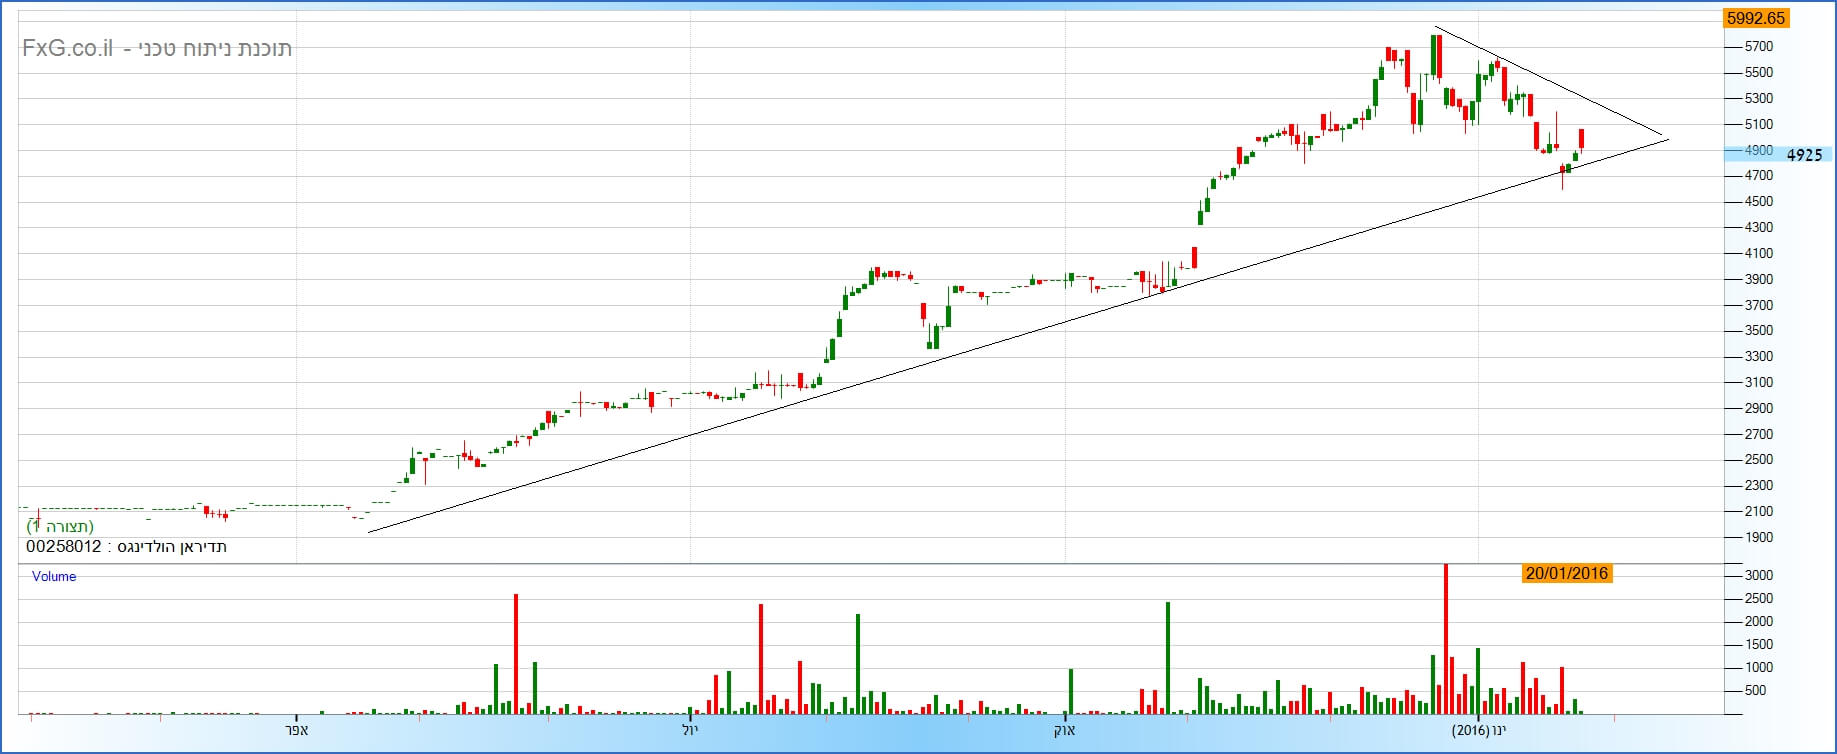The width and height of the screenshot is (1837, 754).
Task: Click the 3900 price axis value
Action: pos(1758,280)
